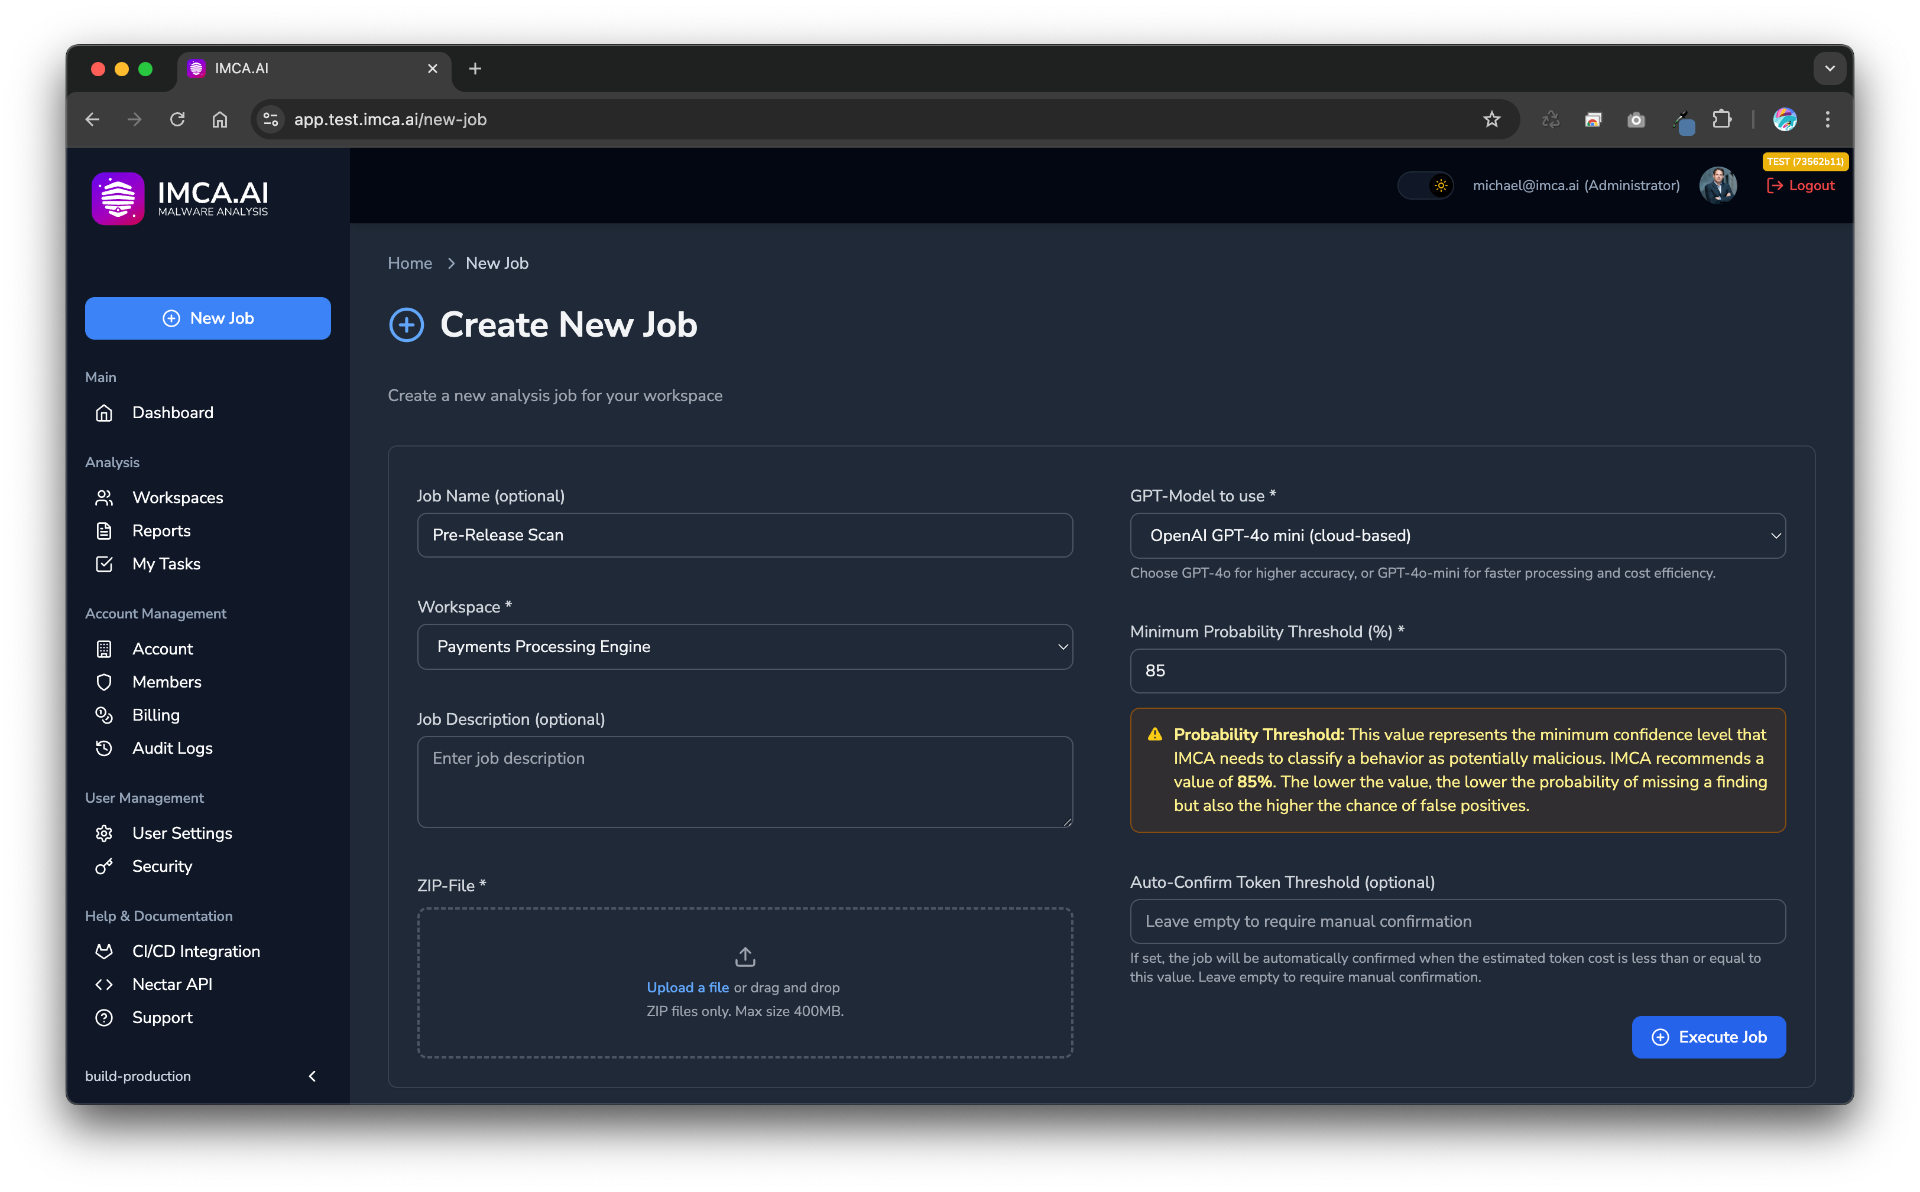Image resolution: width=1920 pixels, height=1192 pixels.
Task: Open the Reports menu item
Action: [x=161, y=531]
